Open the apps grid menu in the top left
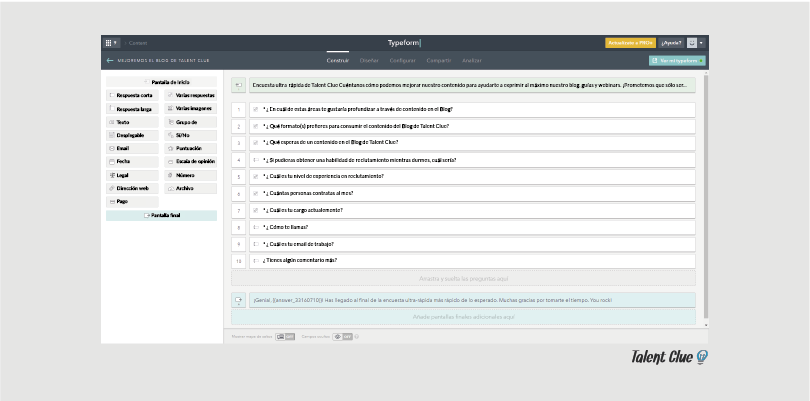The image size is (810, 401). click(110, 43)
